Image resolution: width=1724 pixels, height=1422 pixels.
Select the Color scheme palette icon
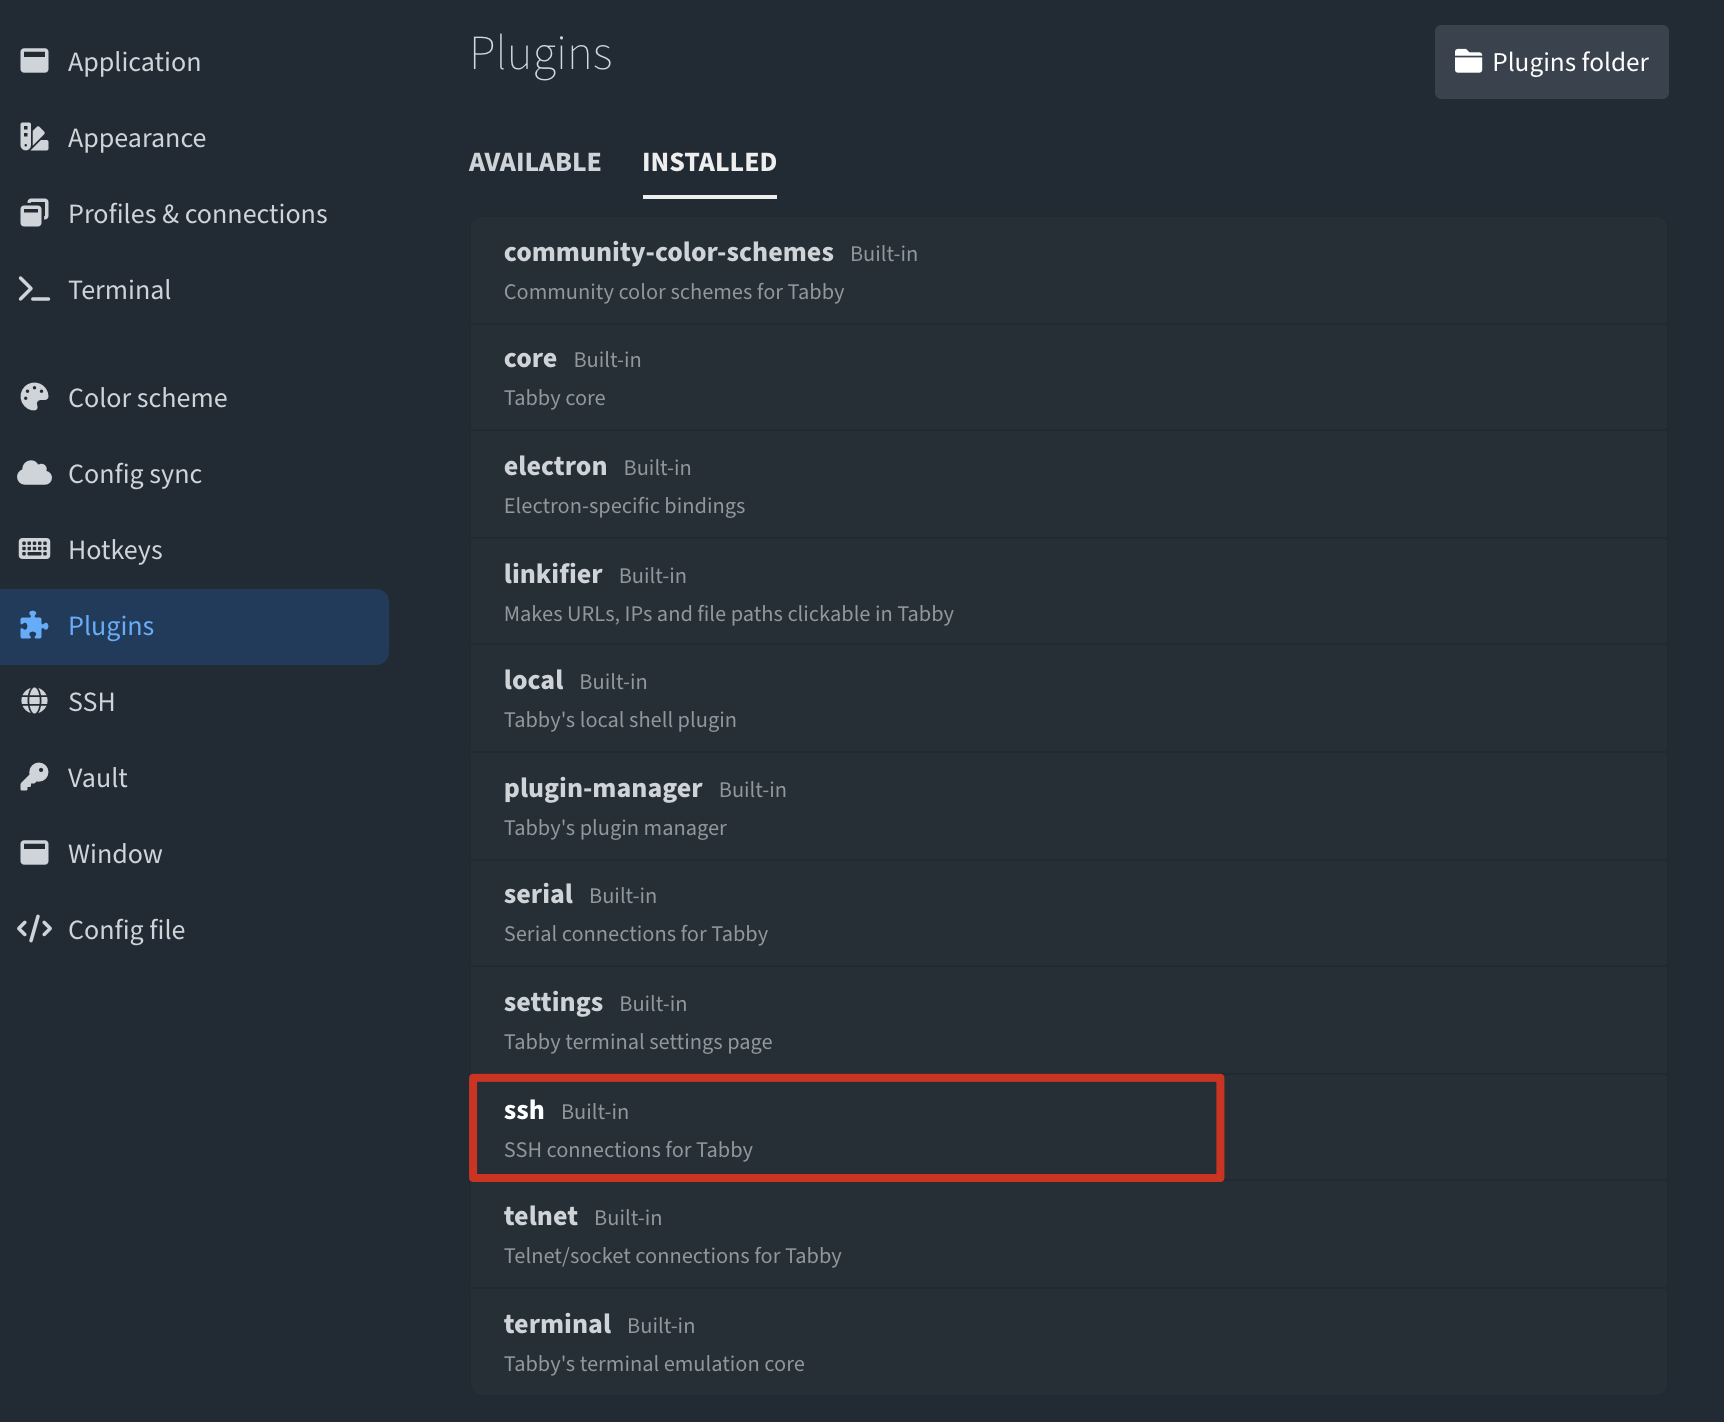[x=34, y=397]
